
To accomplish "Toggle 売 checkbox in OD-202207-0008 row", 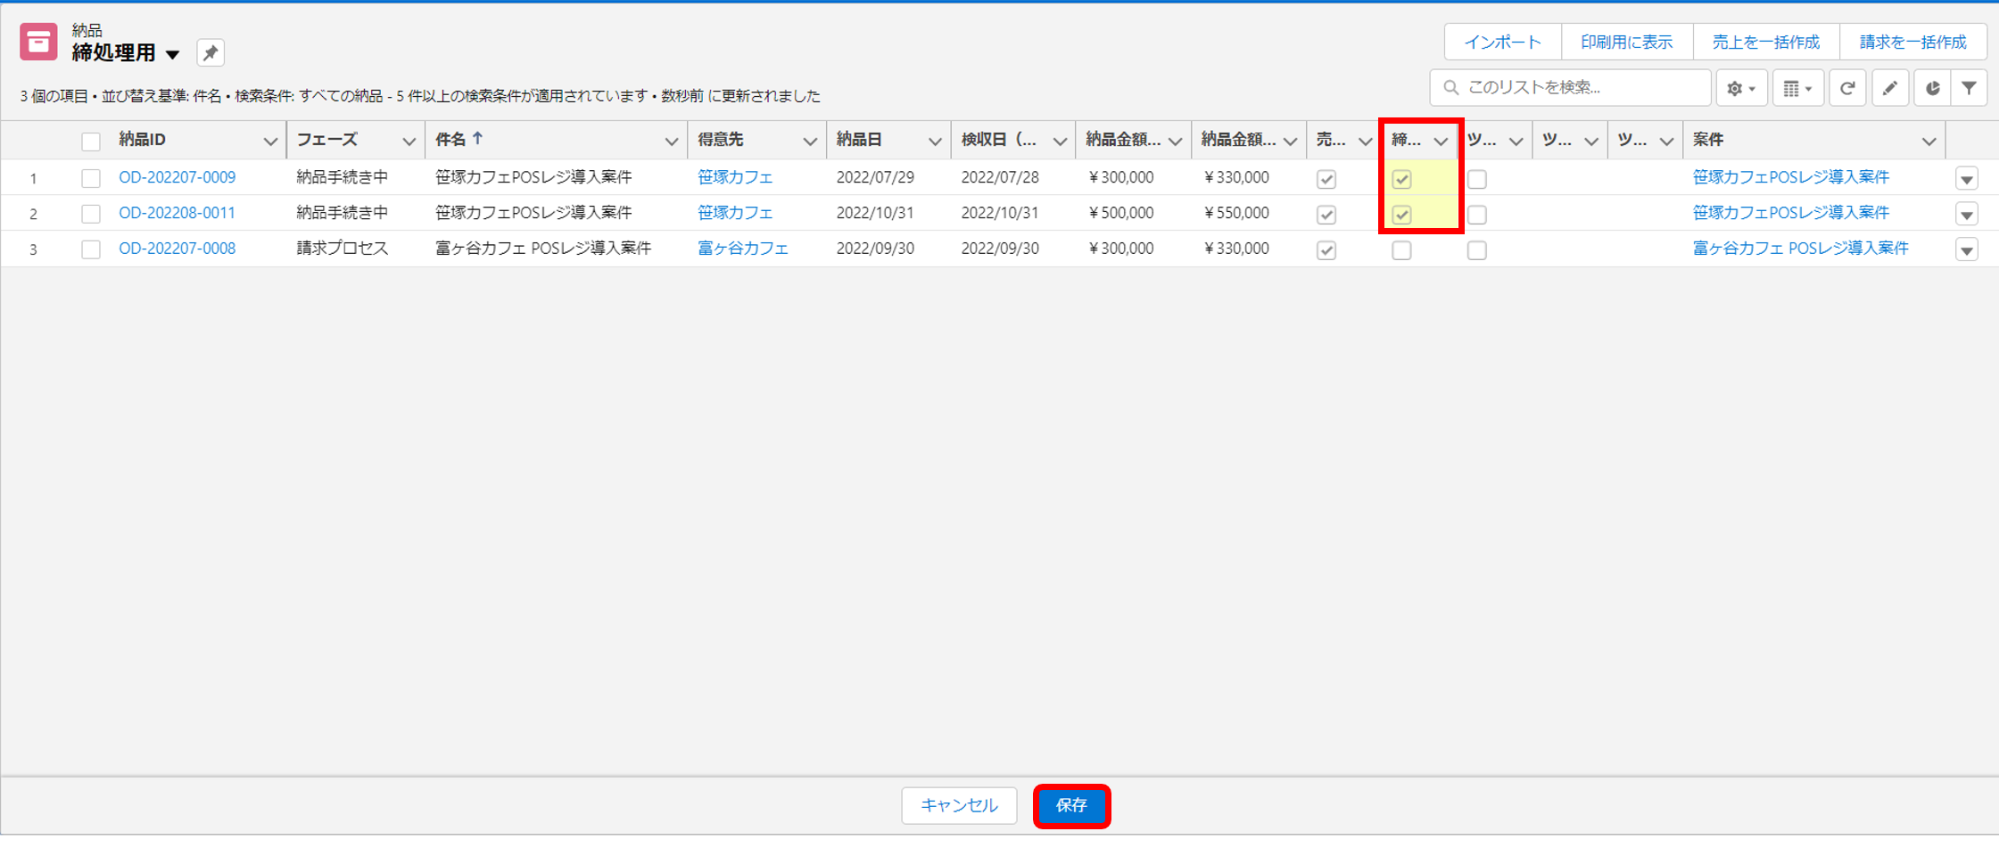I will (x=1327, y=250).
